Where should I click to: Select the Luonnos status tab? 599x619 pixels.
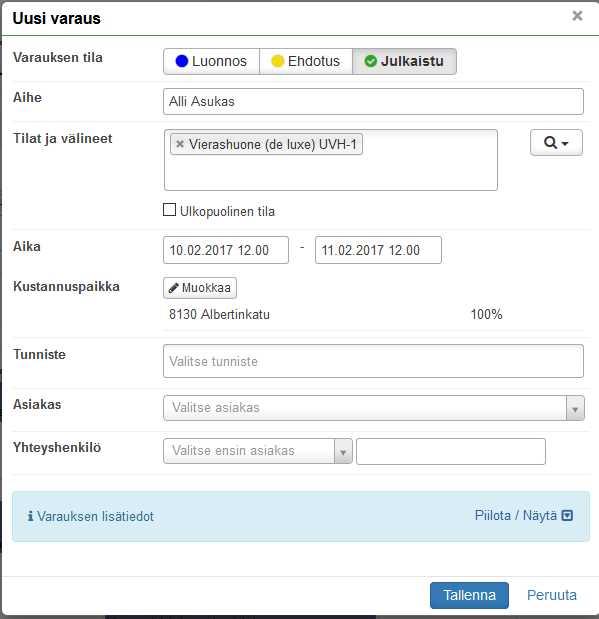click(211, 61)
